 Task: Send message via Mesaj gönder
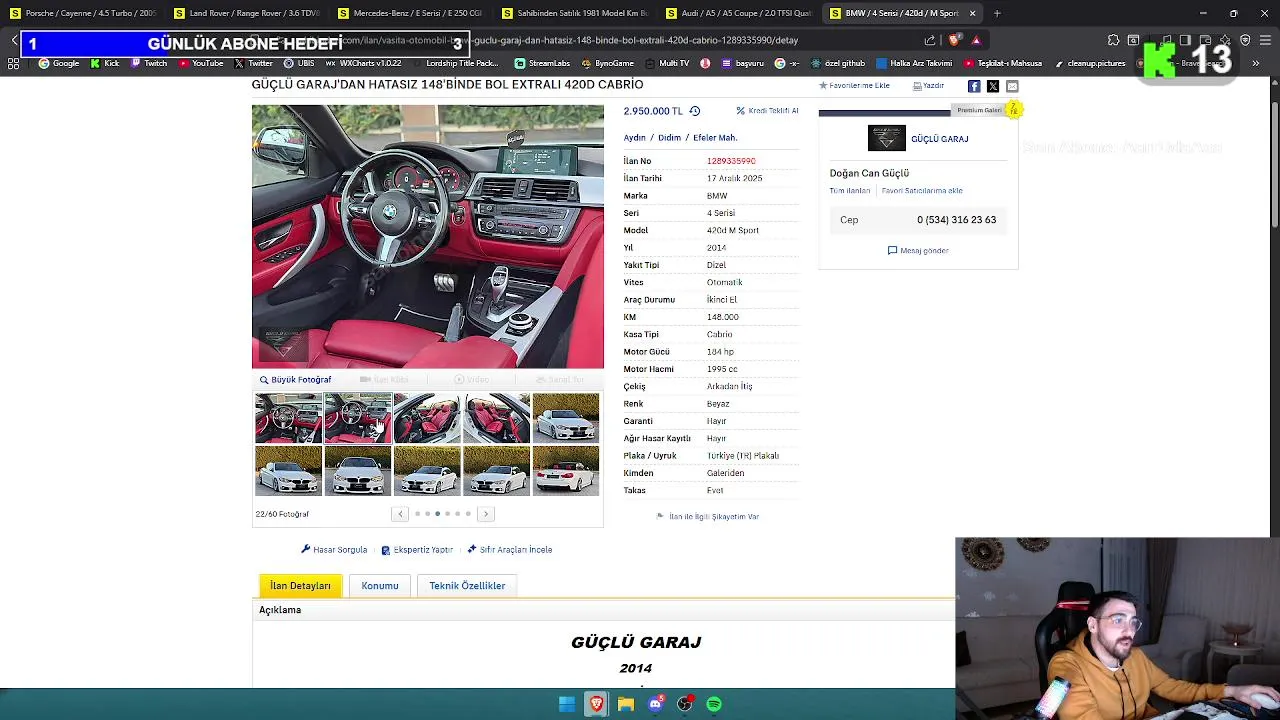(918, 251)
